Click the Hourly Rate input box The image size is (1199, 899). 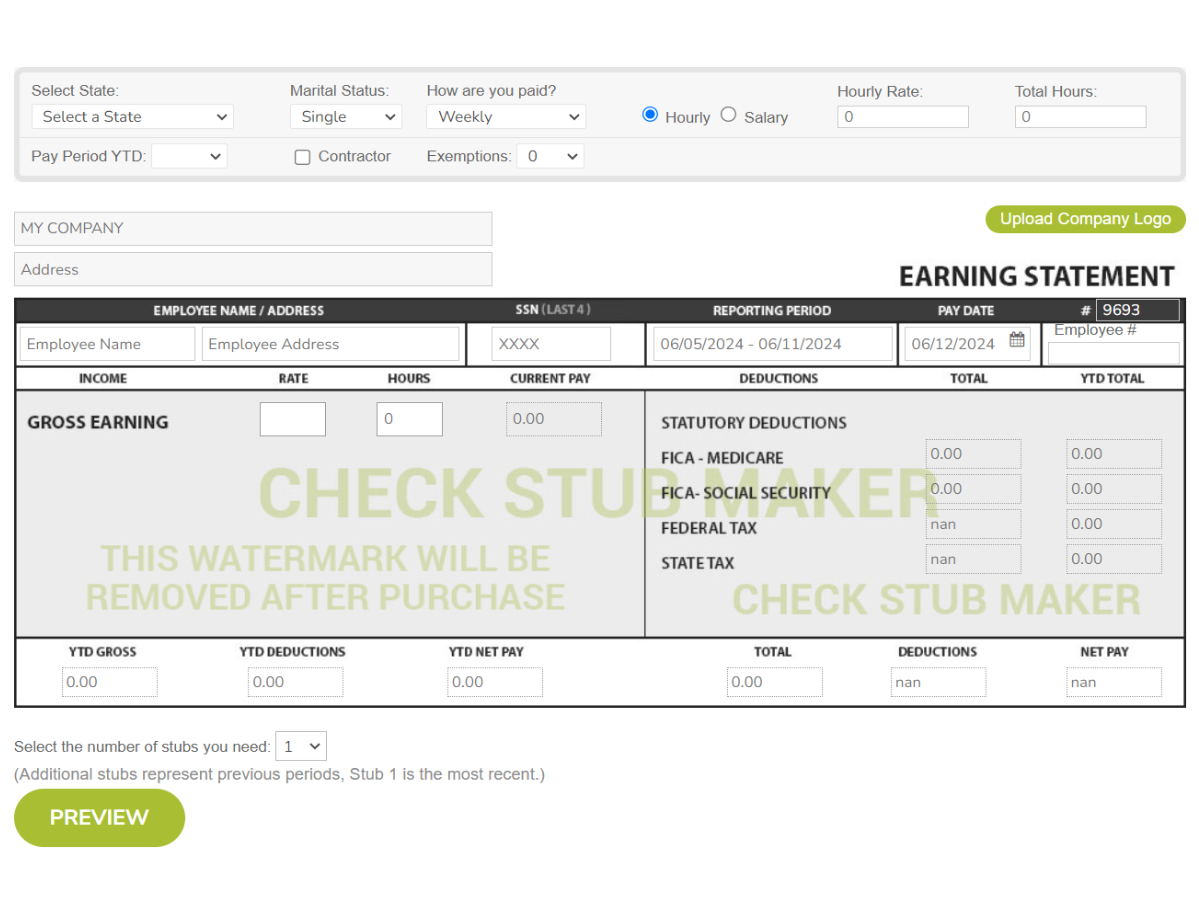click(x=902, y=116)
